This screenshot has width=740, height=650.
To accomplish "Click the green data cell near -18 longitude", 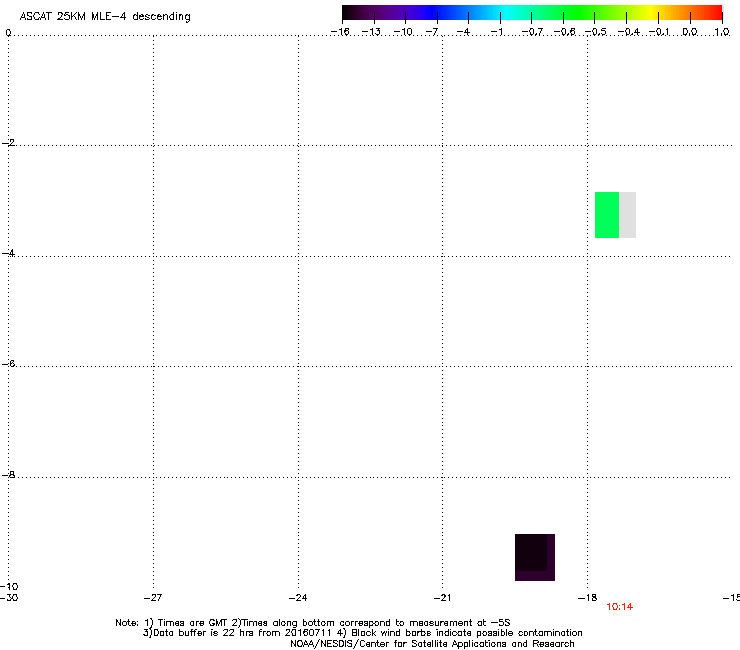I will tap(607, 215).
